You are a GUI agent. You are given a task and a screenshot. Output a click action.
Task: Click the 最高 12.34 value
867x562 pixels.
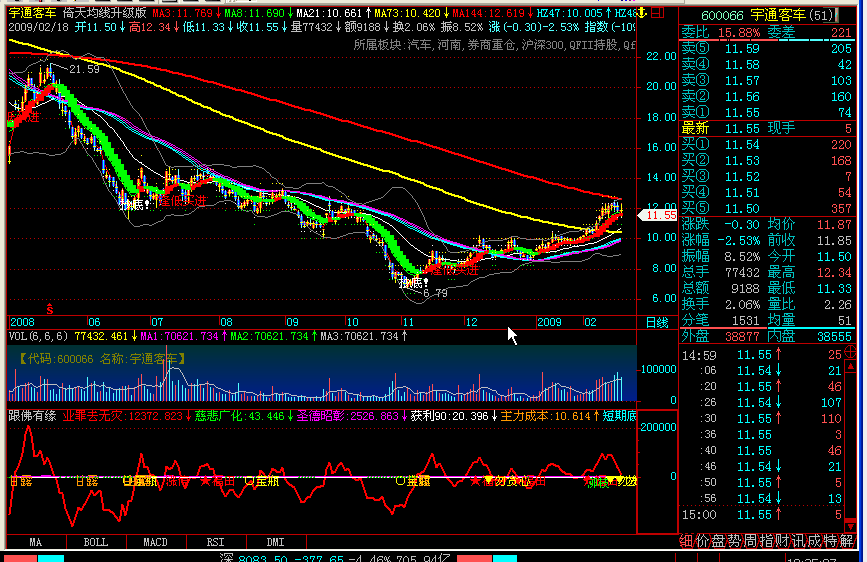click(x=834, y=273)
